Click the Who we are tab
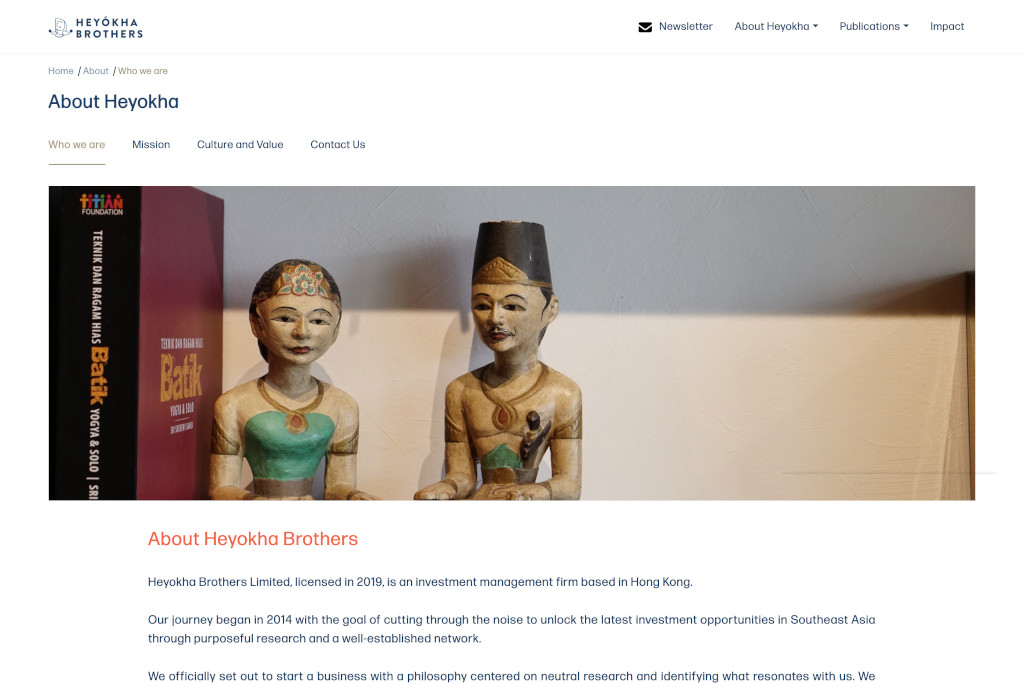Screen dimensions: 1024x683 click(76, 144)
